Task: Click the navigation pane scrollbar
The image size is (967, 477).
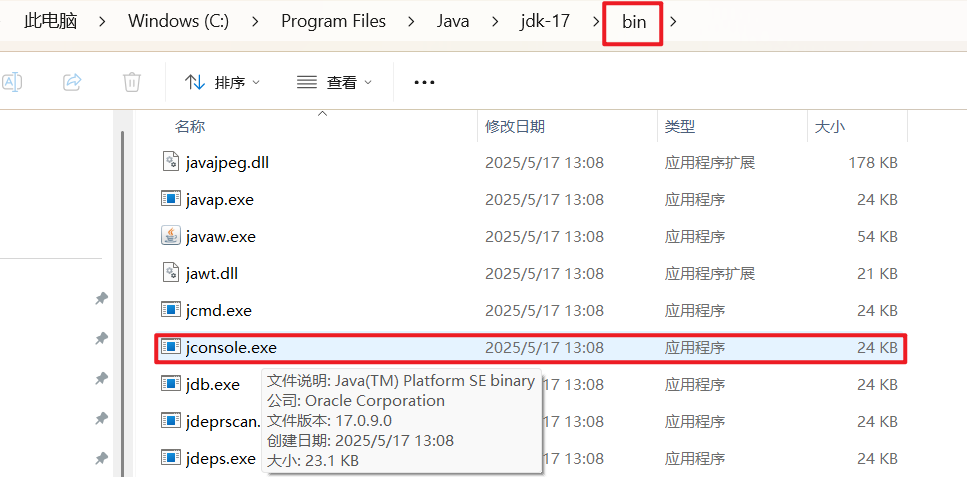Action: (121, 302)
